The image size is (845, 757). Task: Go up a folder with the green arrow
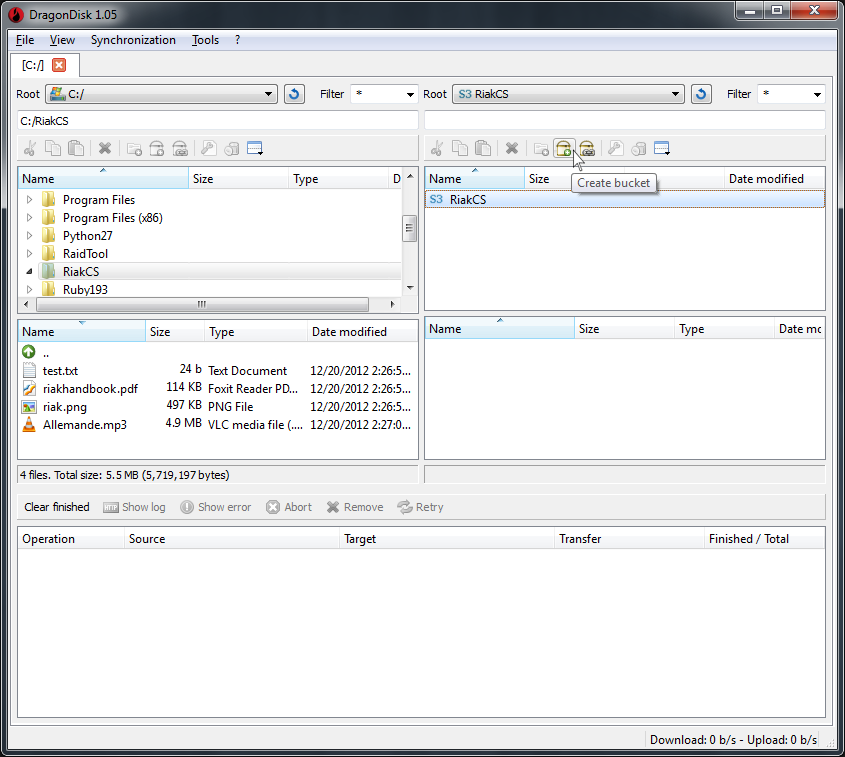[x=29, y=352]
